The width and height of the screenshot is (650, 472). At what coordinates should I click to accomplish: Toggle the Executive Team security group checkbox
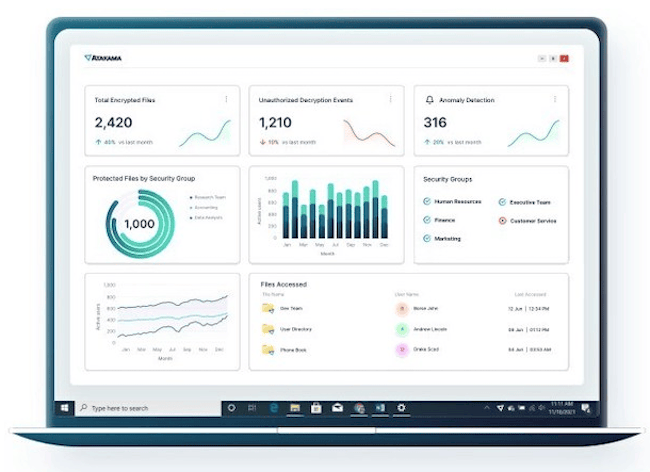pyautogui.click(x=501, y=202)
